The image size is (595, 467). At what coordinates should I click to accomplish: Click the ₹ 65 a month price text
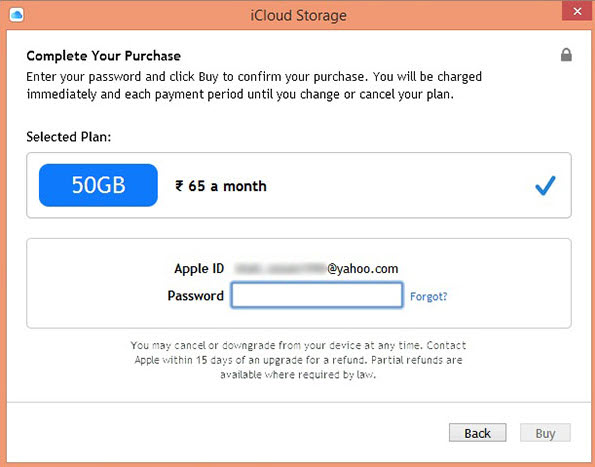pos(220,186)
